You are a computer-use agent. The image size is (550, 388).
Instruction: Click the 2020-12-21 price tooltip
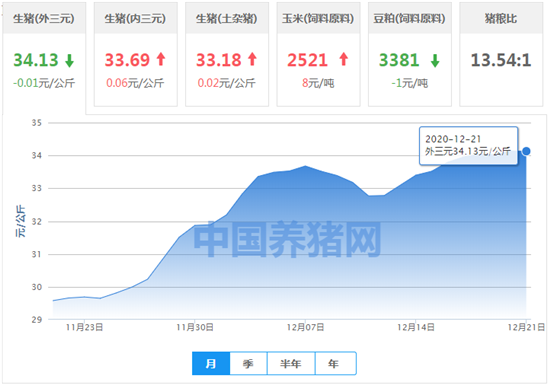pyautogui.click(x=468, y=145)
